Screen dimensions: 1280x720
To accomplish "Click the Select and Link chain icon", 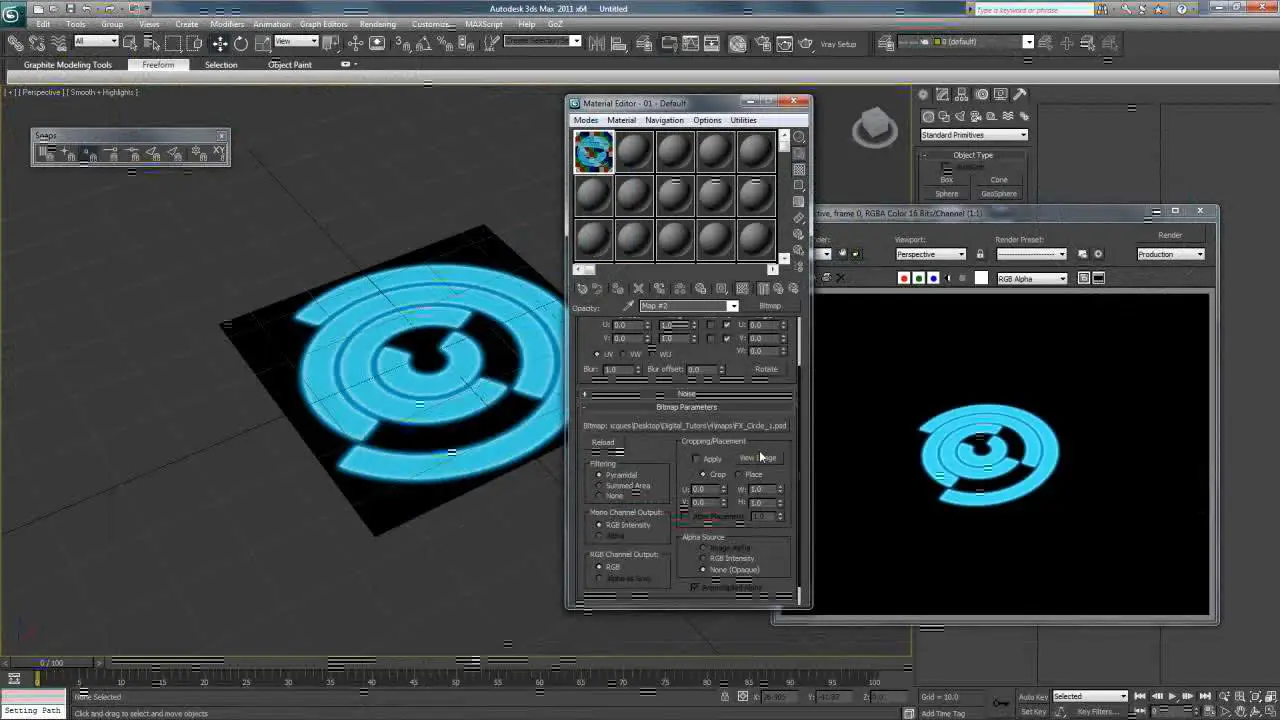I will (x=15, y=43).
